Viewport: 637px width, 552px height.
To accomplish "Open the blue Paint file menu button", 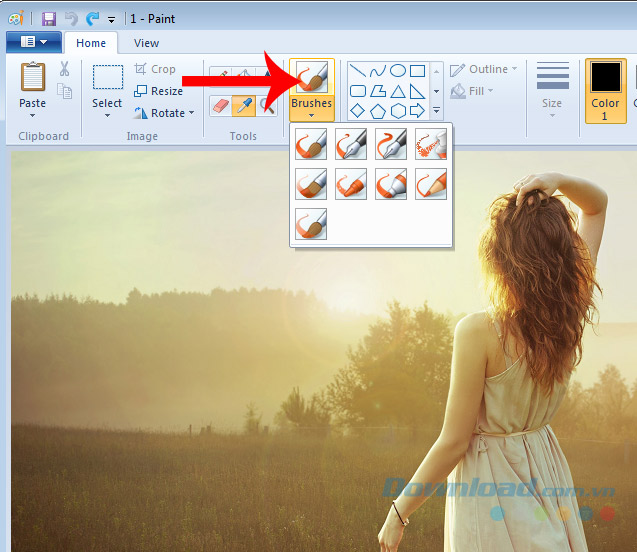I will pos(34,42).
